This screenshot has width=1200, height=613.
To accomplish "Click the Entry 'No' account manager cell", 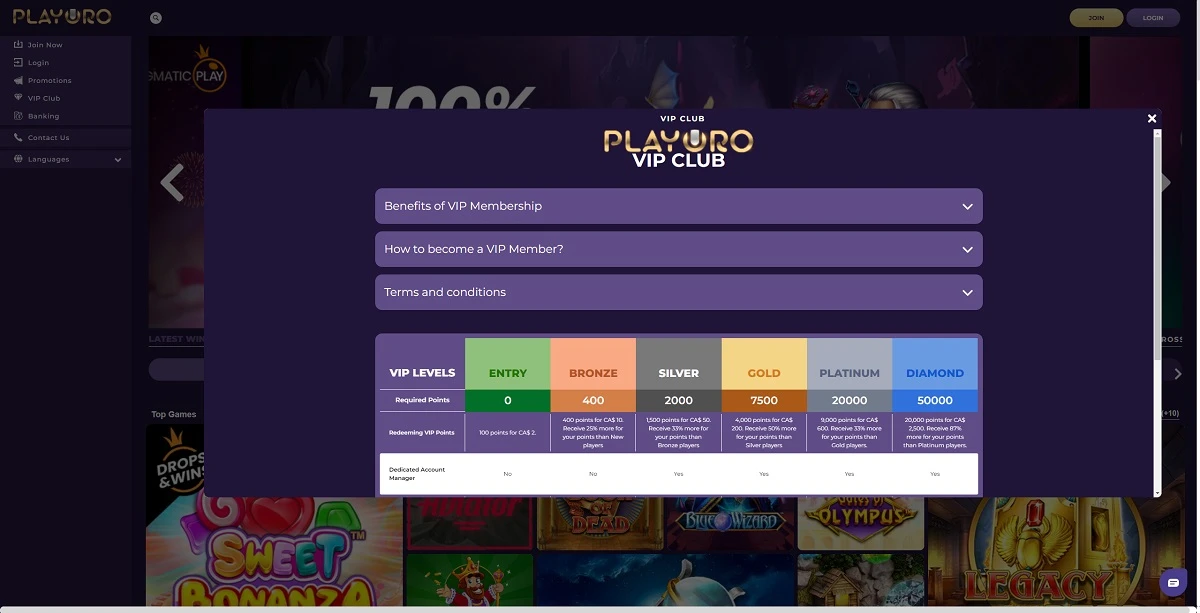I will click(508, 474).
